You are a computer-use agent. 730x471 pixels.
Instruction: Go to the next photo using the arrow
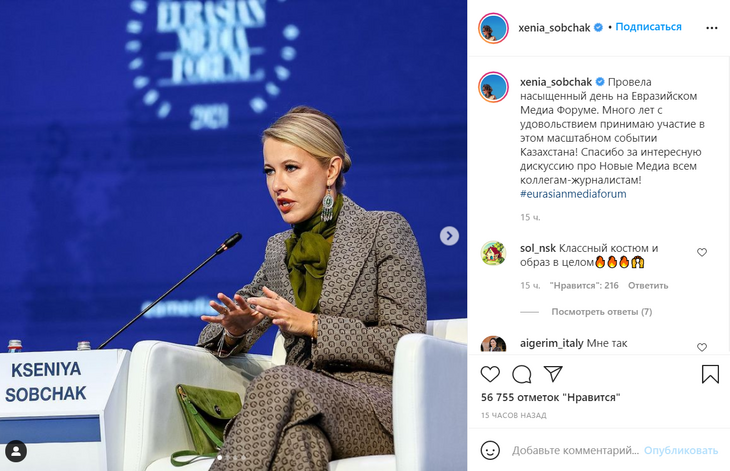(449, 236)
